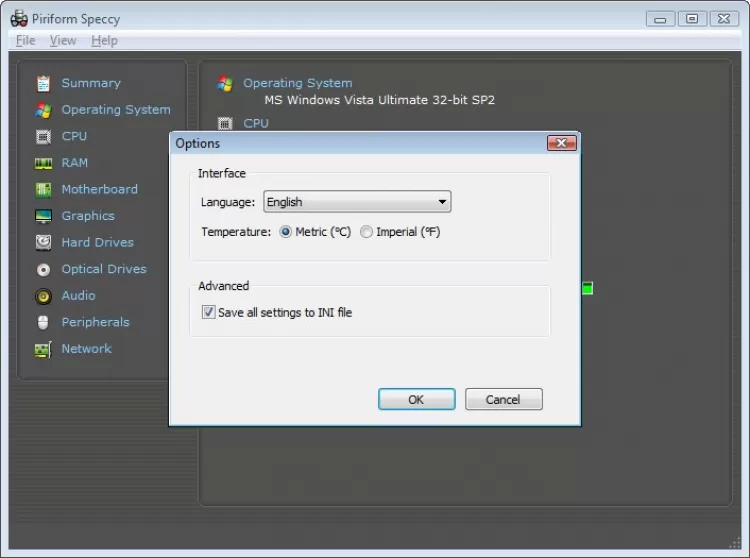750x558 pixels.
Task: Open the Operating System heading link in main panel
Action: [x=298, y=83]
